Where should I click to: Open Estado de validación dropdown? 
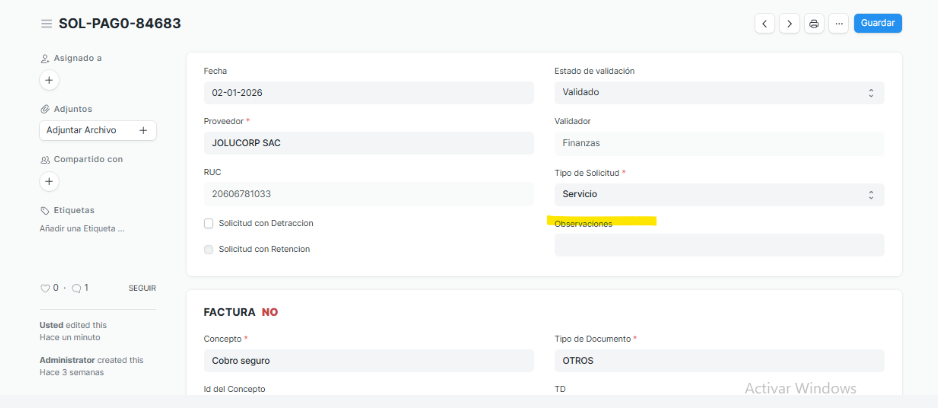click(x=718, y=92)
